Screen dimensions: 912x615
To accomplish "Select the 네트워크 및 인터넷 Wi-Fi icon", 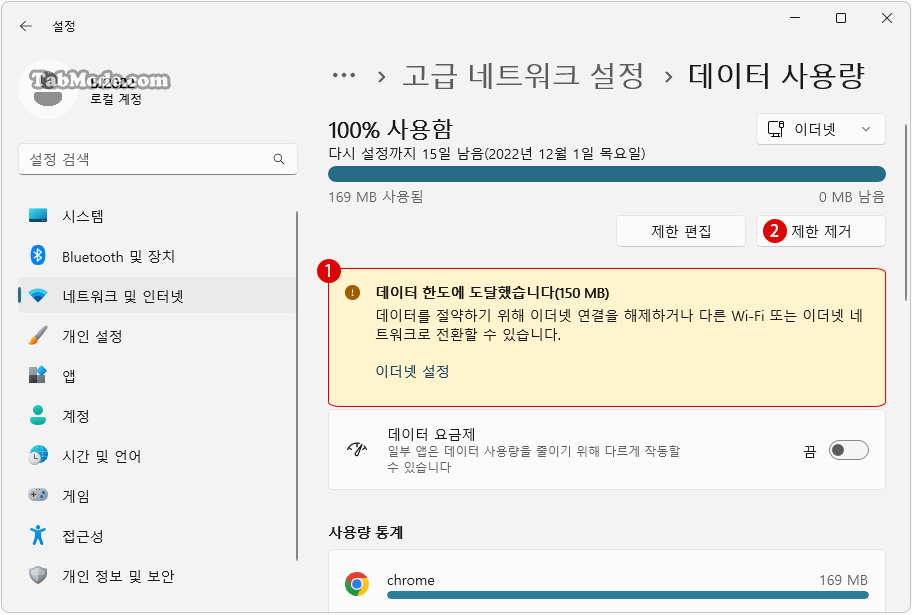I will pos(38,296).
